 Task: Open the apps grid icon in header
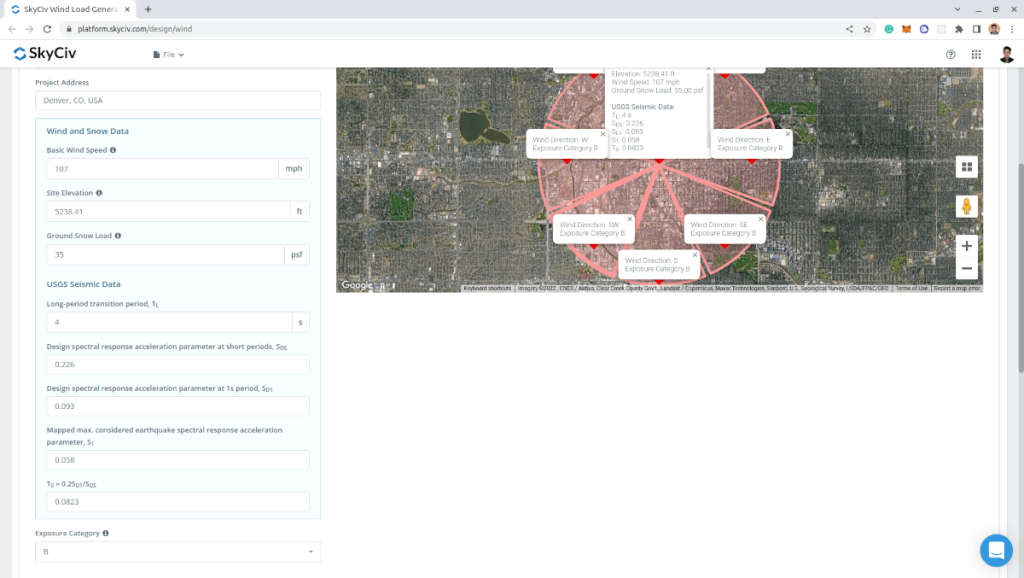[x=976, y=54]
